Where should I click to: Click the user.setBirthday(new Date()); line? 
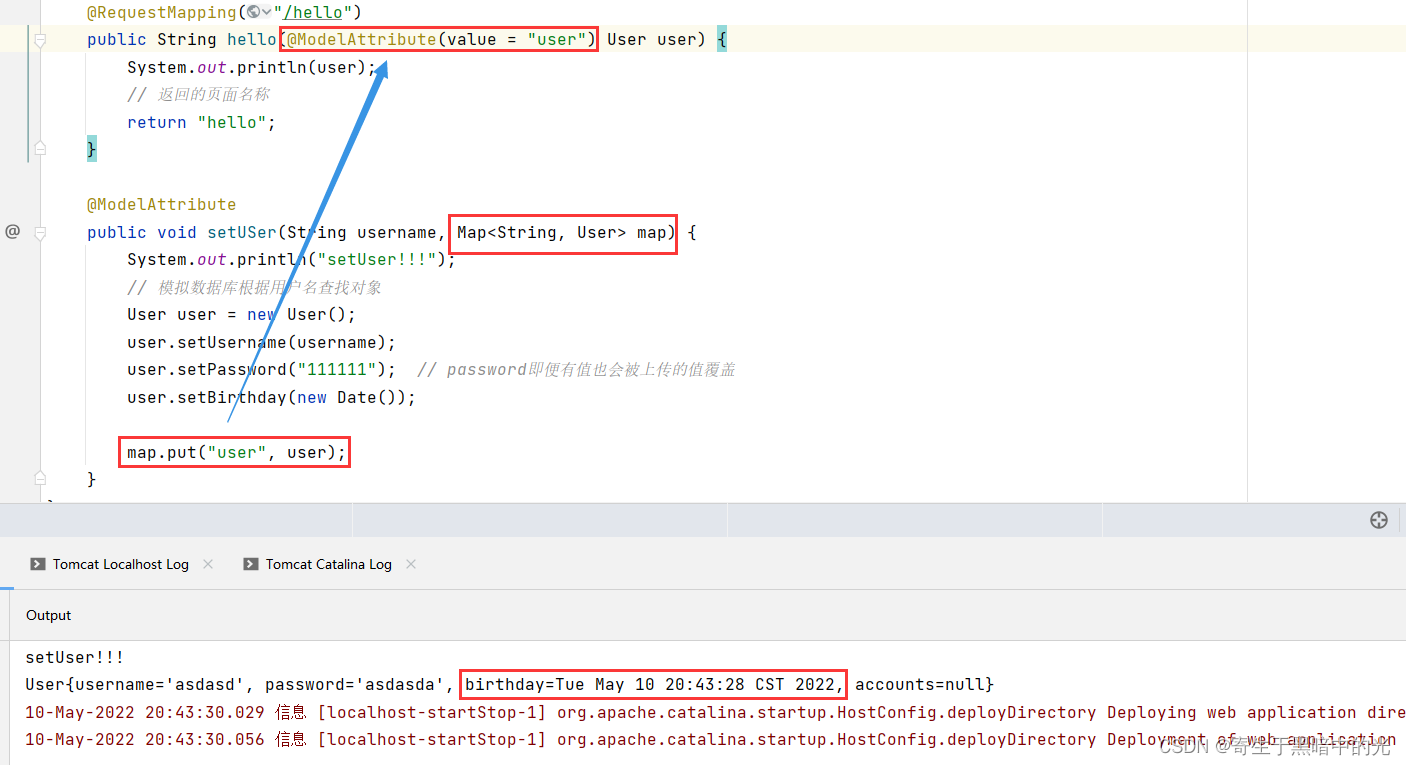271,397
